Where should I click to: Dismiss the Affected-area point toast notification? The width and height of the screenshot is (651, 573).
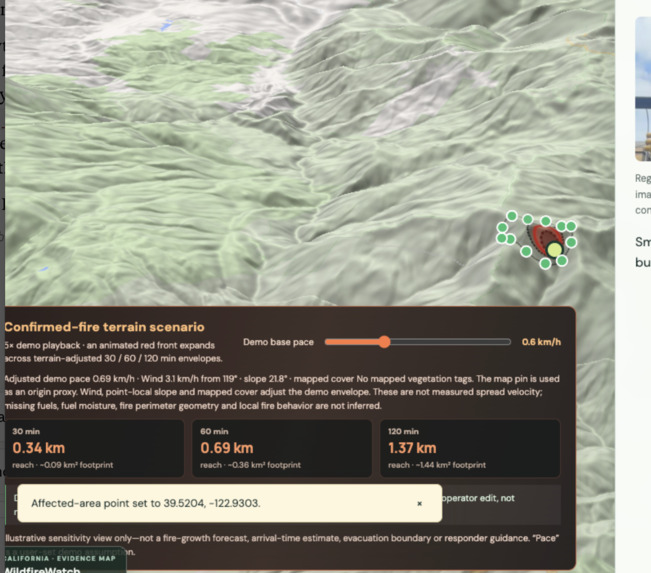419,503
